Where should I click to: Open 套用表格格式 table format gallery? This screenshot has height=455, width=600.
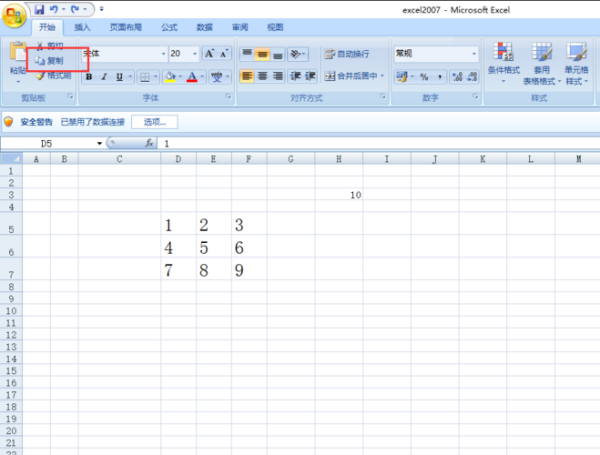coord(541,63)
